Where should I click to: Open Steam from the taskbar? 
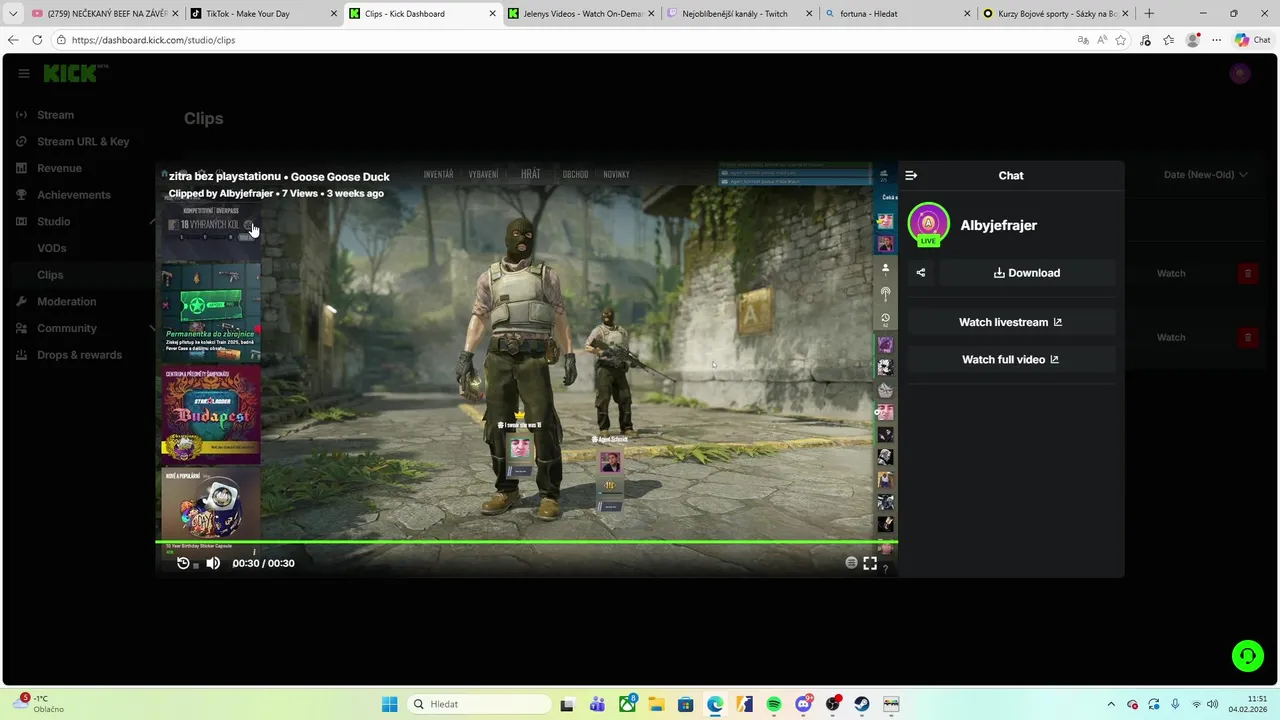coord(862,704)
